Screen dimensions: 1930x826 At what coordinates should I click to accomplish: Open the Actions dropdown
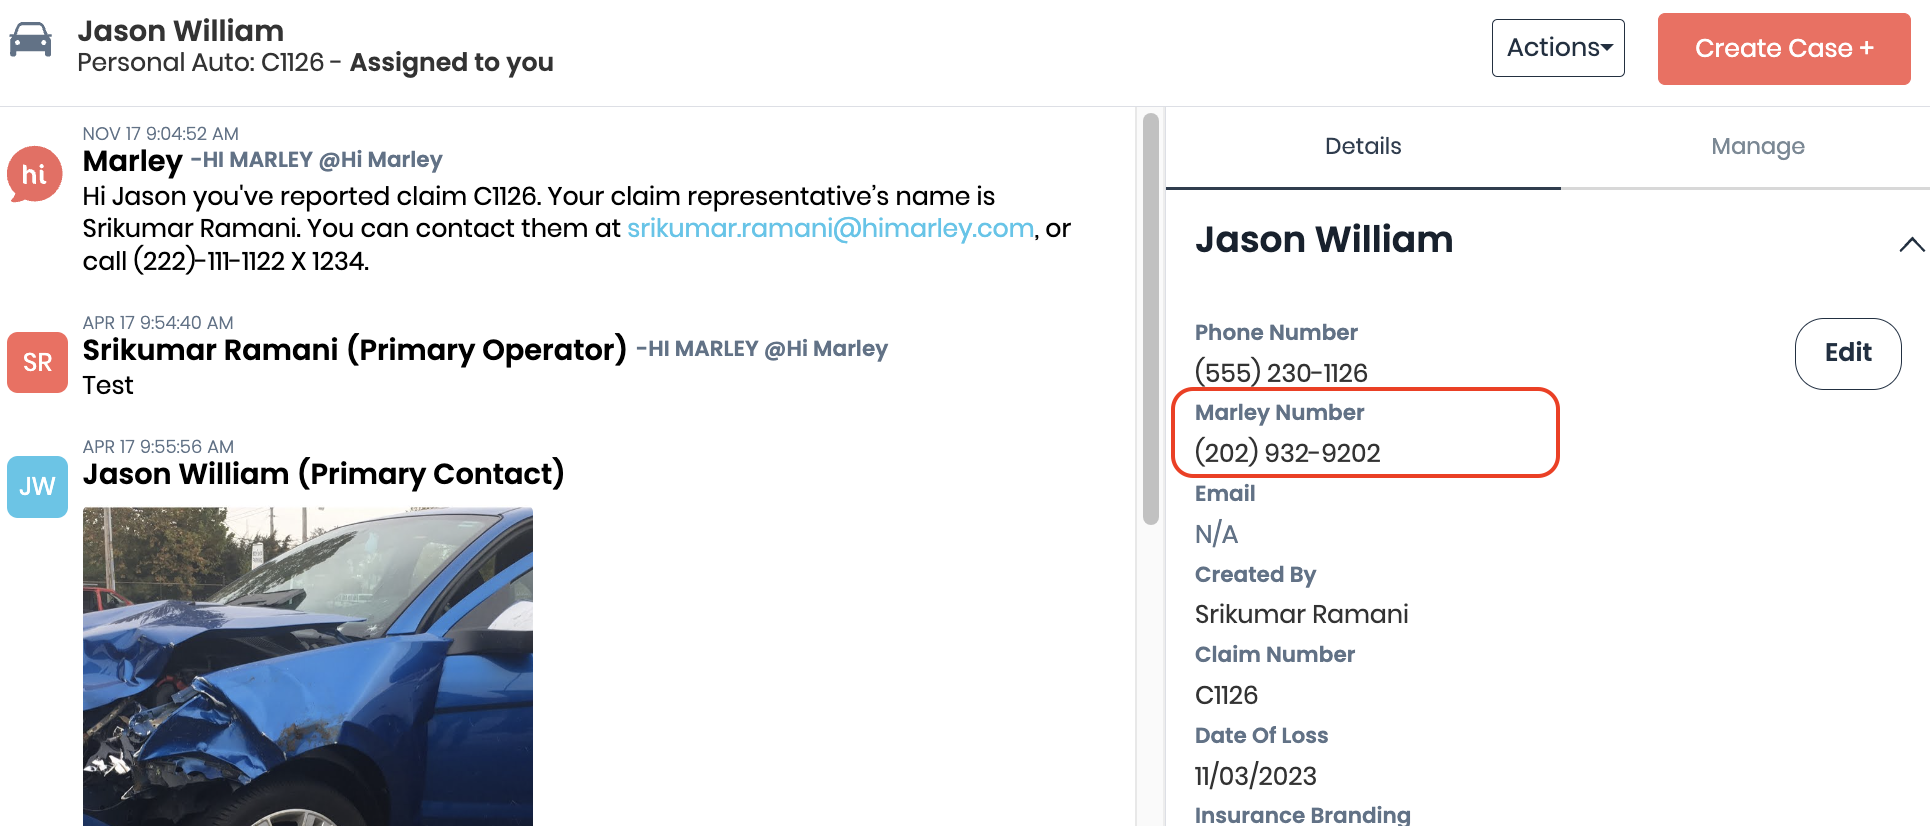1557,48
